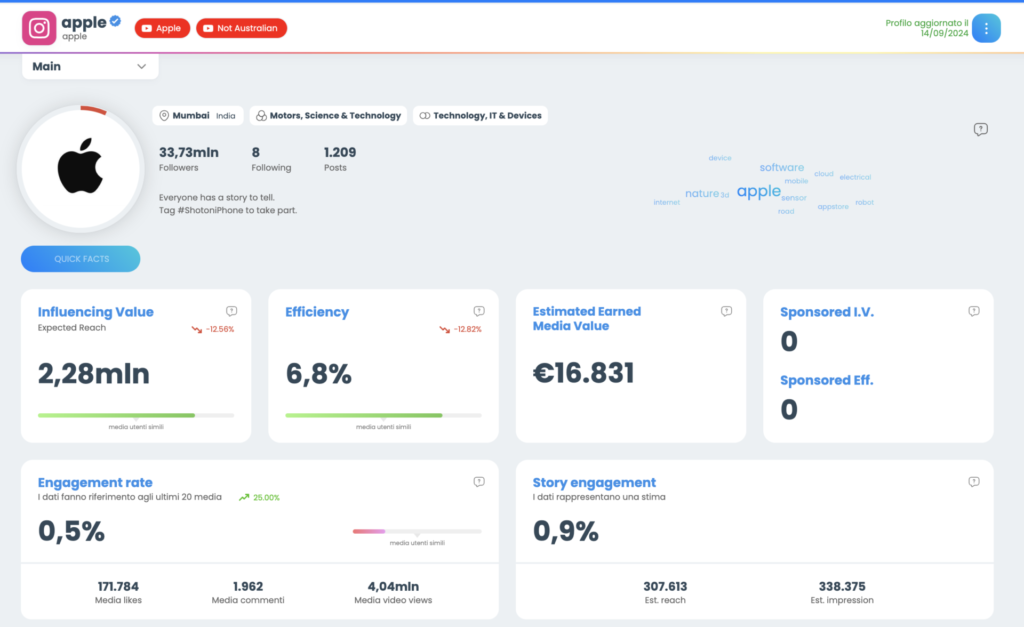
Task: Click the 1.962 Media commenti value
Action: click(248, 587)
